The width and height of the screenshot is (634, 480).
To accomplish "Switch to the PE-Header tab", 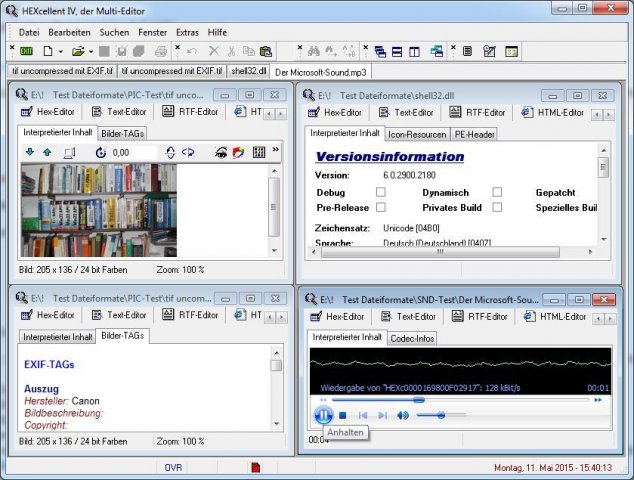I will click(474, 134).
